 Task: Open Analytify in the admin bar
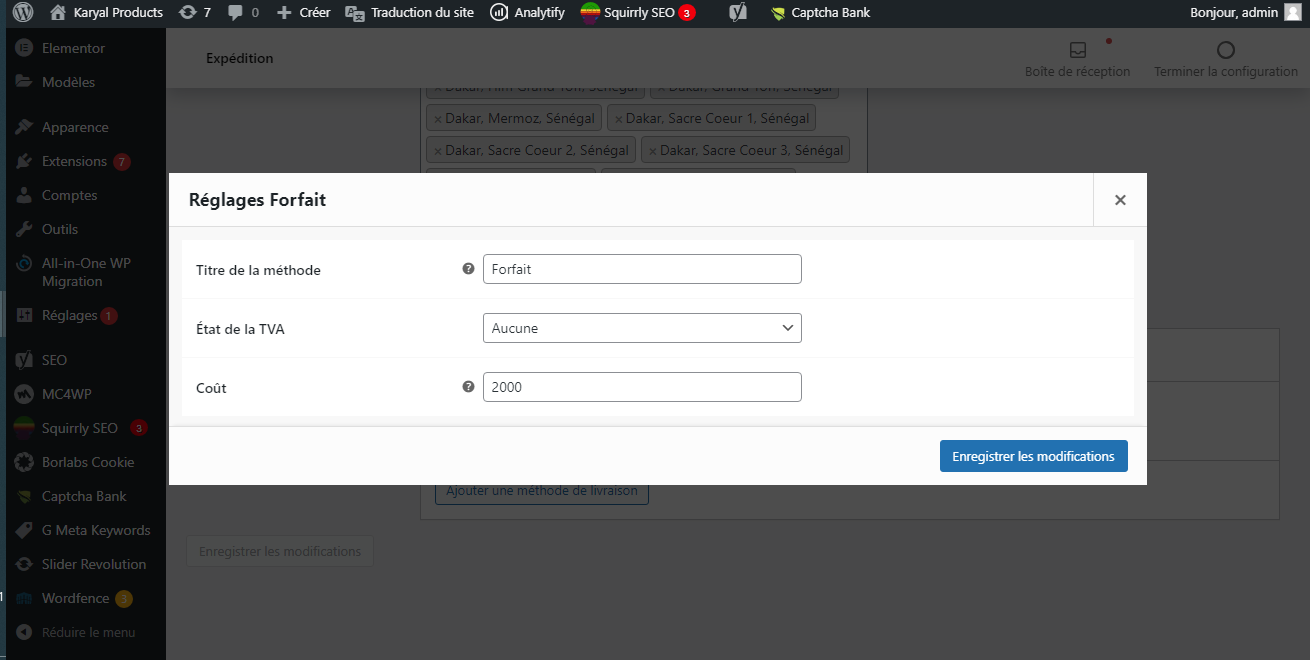[527, 13]
